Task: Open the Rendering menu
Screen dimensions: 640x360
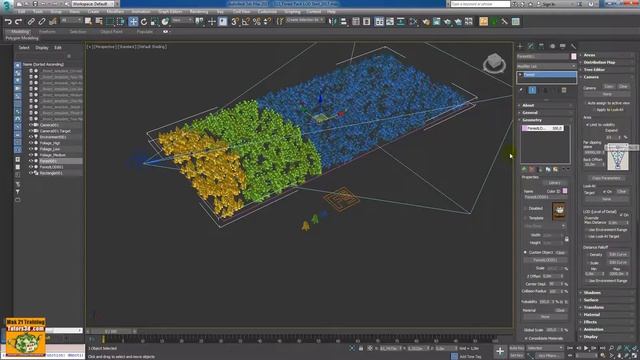Action: click(x=199, y=11)
